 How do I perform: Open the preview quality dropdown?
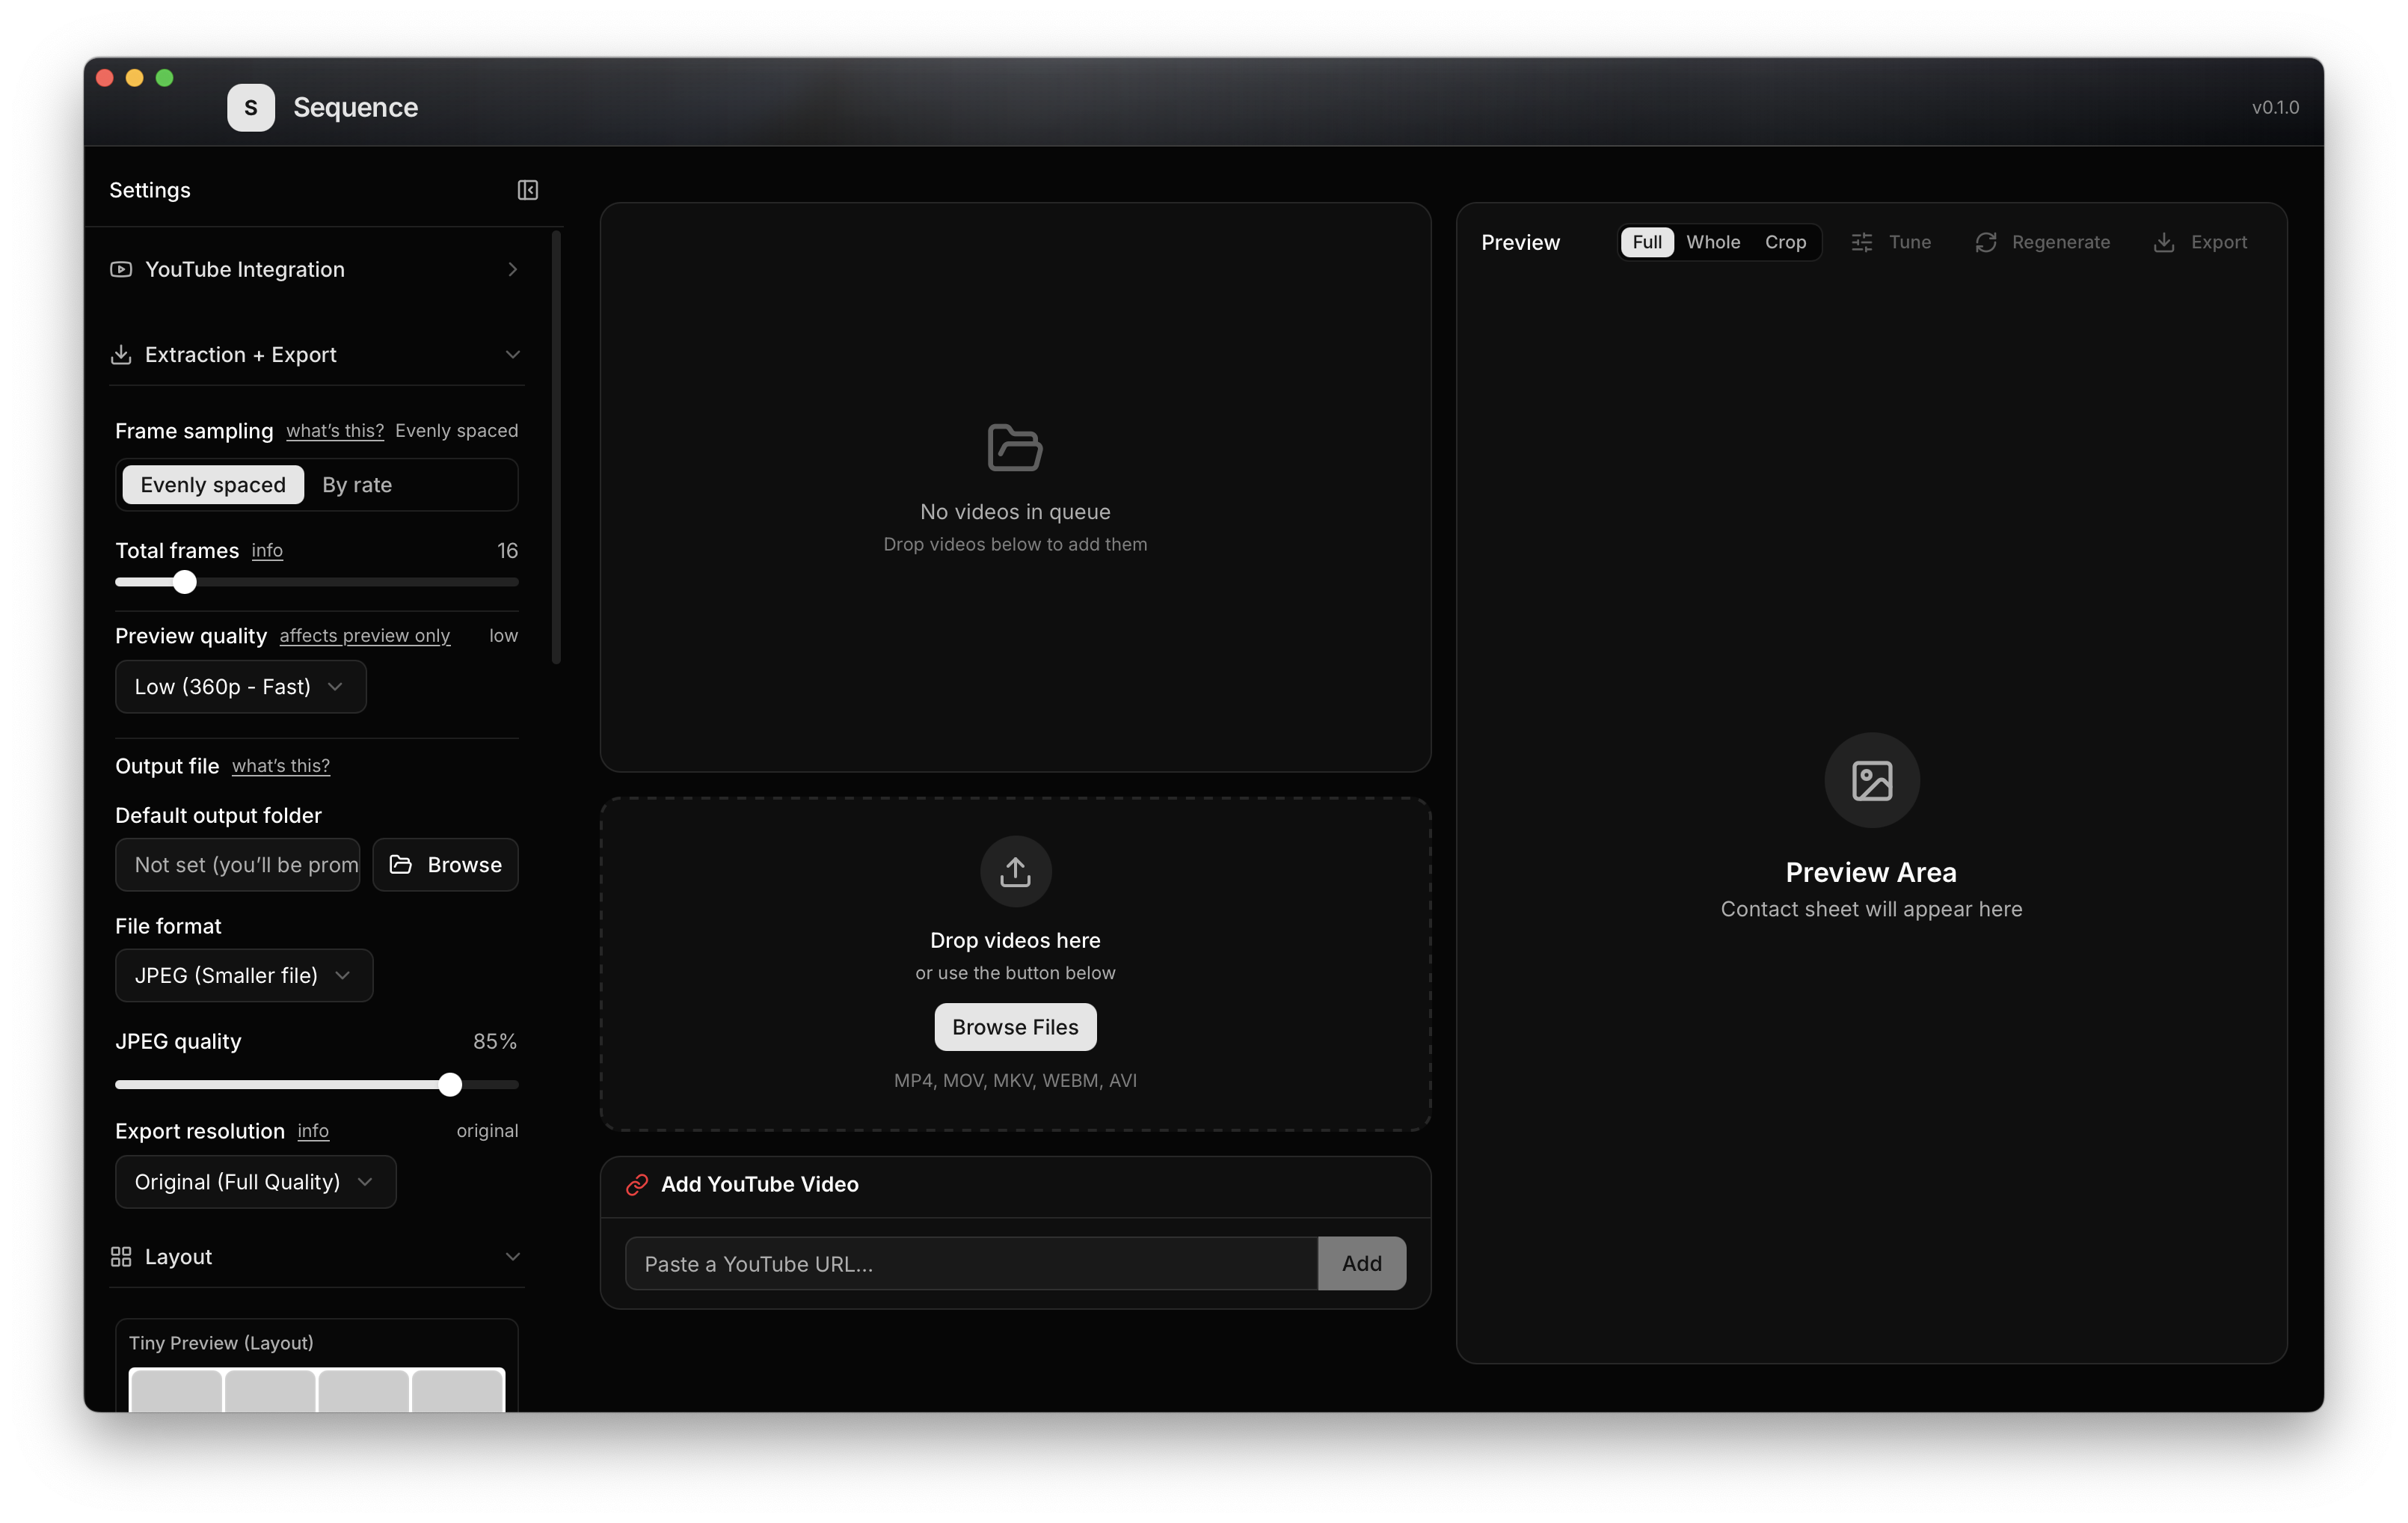[x=240, y=687]
